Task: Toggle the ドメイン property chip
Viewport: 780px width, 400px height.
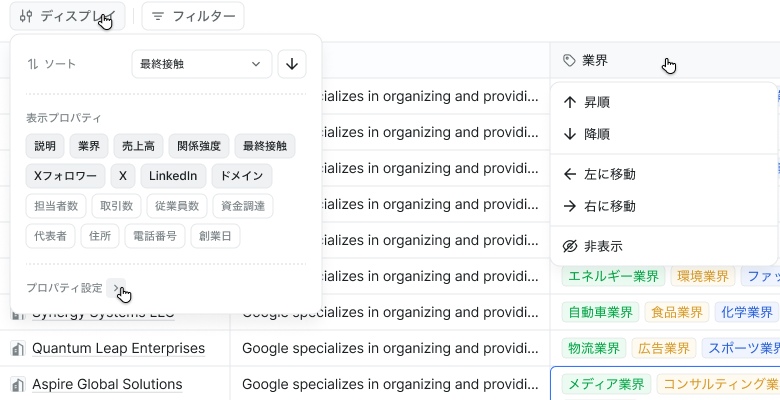Action: coord(242,176)
